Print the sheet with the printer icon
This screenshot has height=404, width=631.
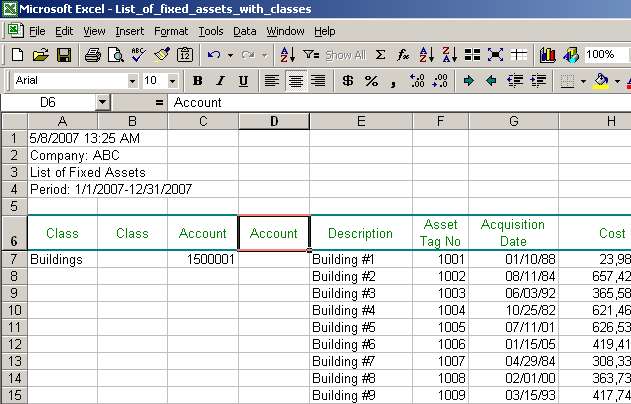coord(93,55)
